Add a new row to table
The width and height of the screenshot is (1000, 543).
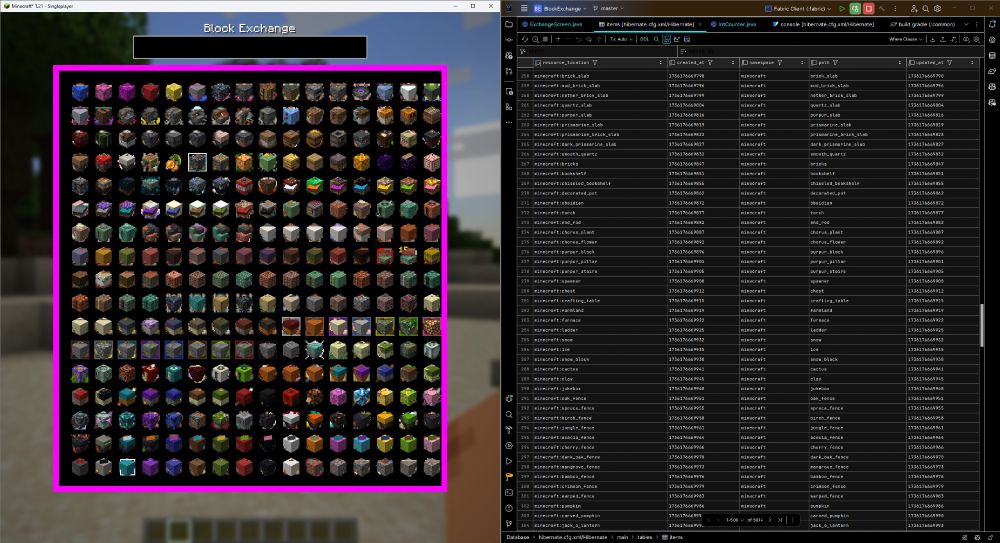tap(558, 39)
